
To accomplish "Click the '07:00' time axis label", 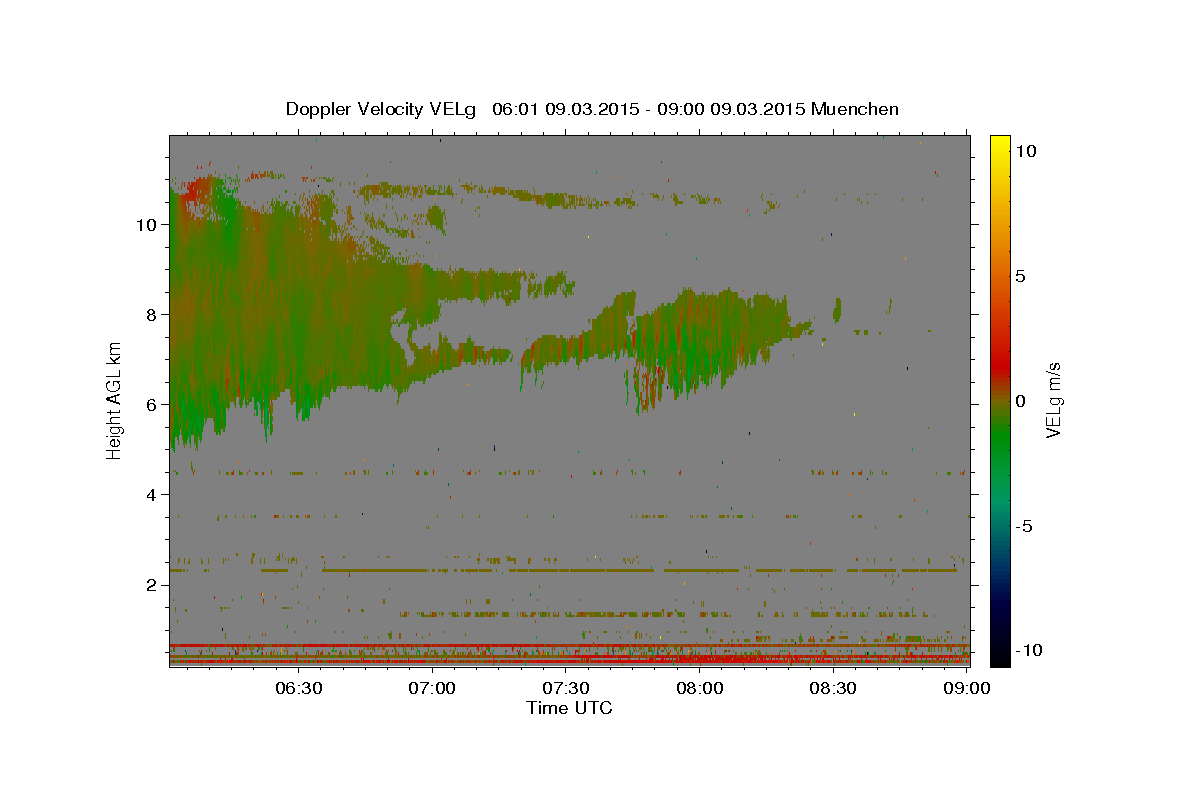I will (433, 688).
